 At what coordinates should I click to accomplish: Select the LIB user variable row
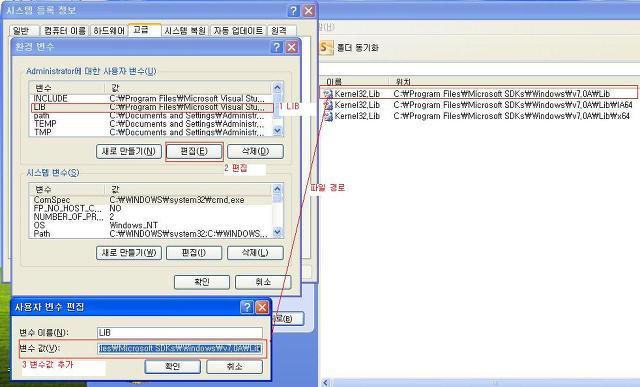[x=150, y=107]
